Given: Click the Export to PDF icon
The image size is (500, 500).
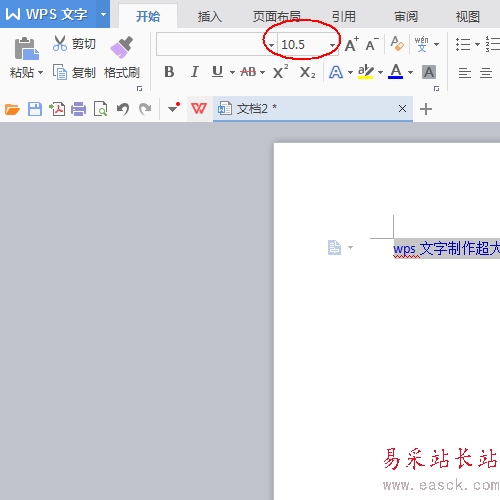Looking at the screenshot, I should (x=57, y=109).
